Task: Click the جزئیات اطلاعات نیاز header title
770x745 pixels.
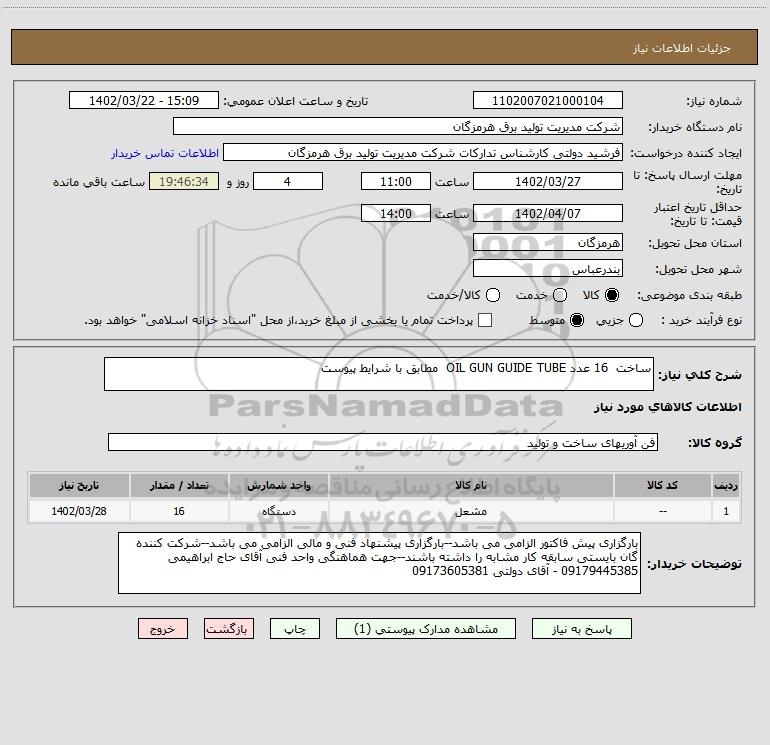Action: (x=682, y=48)
